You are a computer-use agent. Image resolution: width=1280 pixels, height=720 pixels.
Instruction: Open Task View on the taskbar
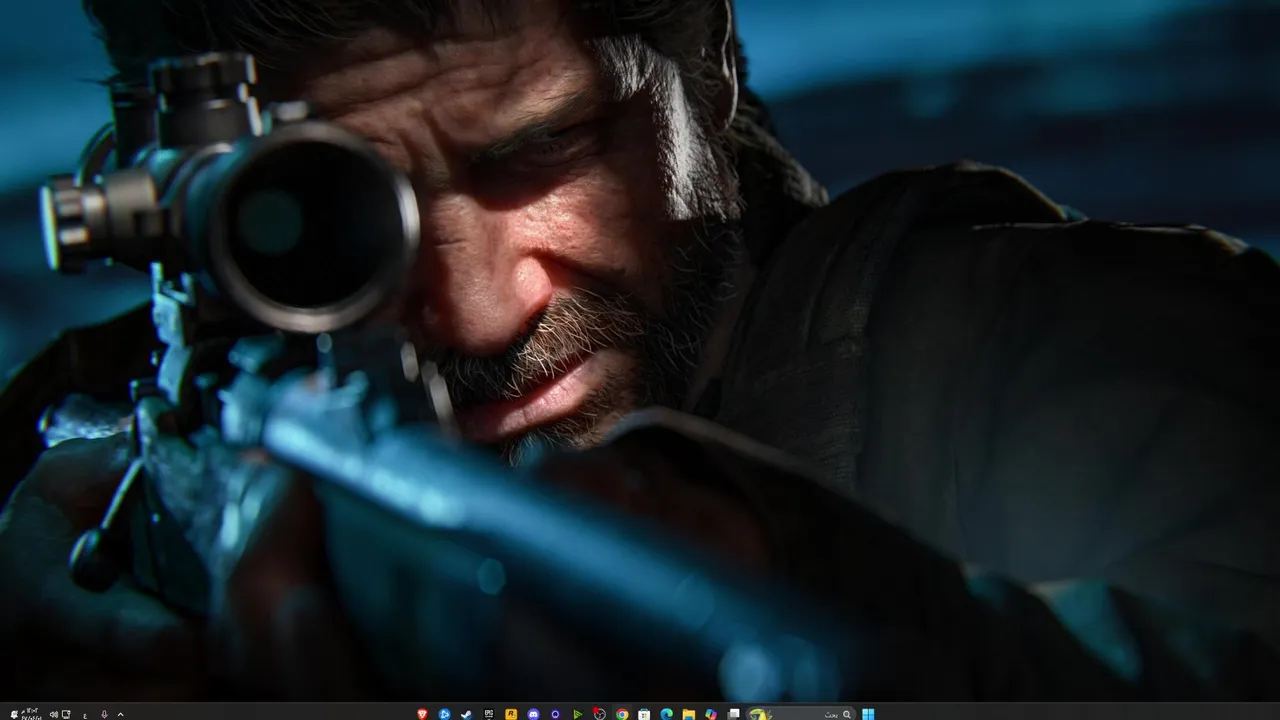(734, 714)
